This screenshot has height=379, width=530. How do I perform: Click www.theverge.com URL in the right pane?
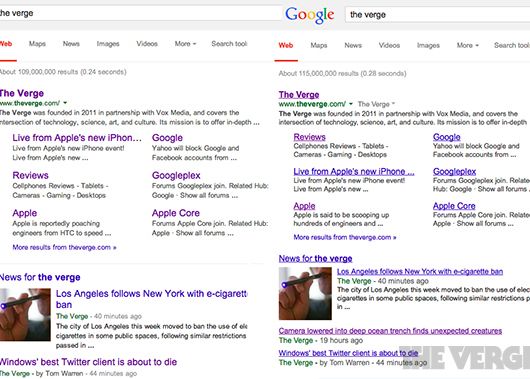click(312, 104)
